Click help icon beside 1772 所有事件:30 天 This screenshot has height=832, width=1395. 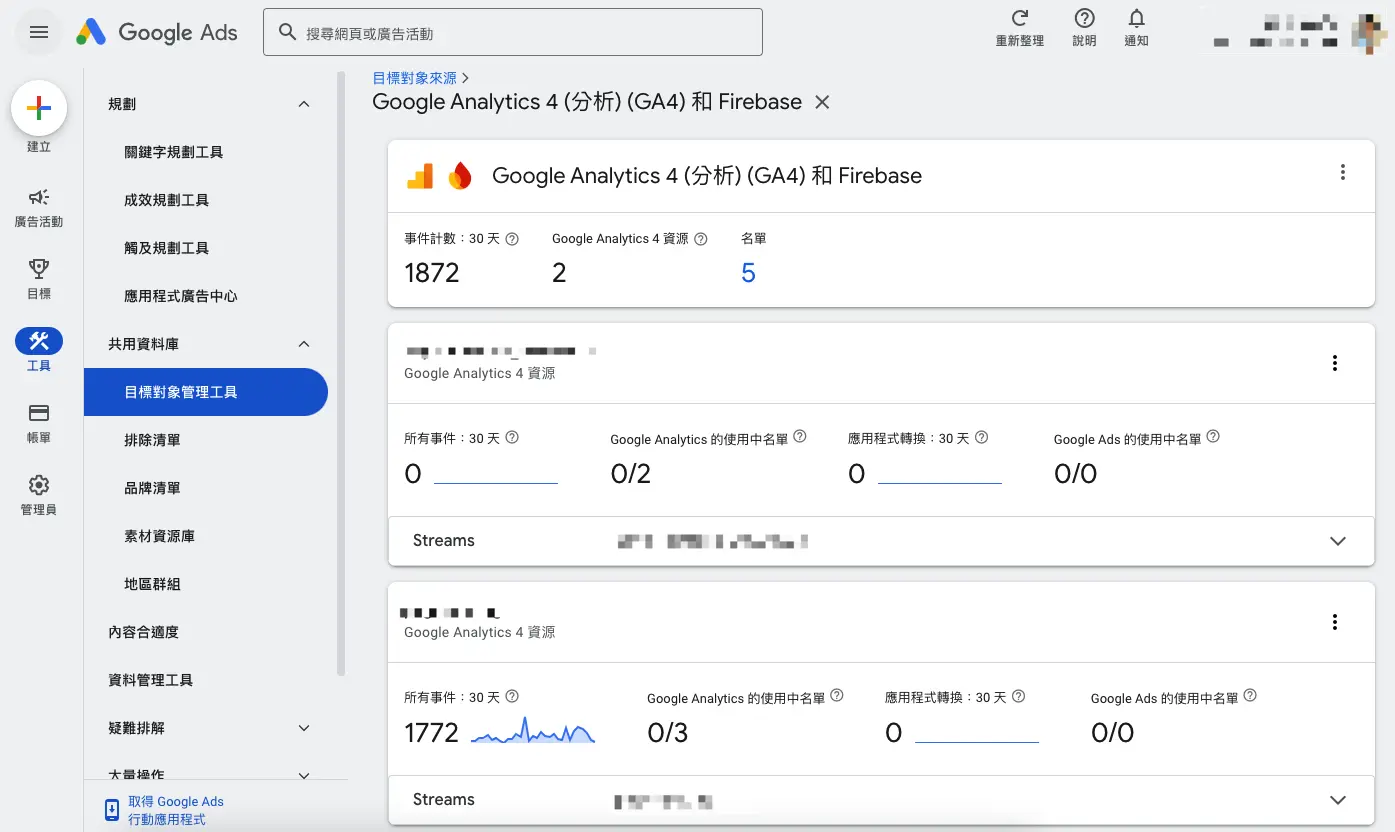pos(512,697)
